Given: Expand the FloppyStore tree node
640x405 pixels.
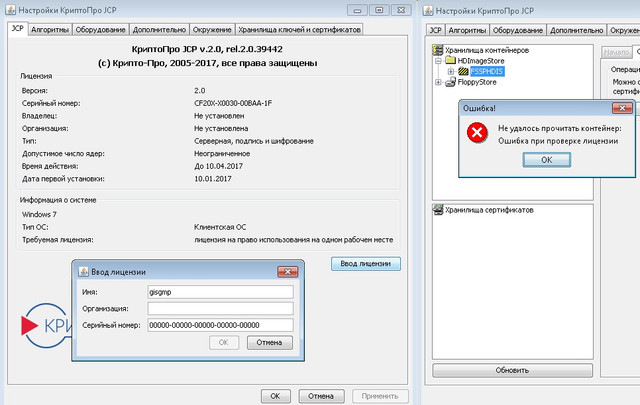Looking at the screenshot, I should [x=437, y=83].
